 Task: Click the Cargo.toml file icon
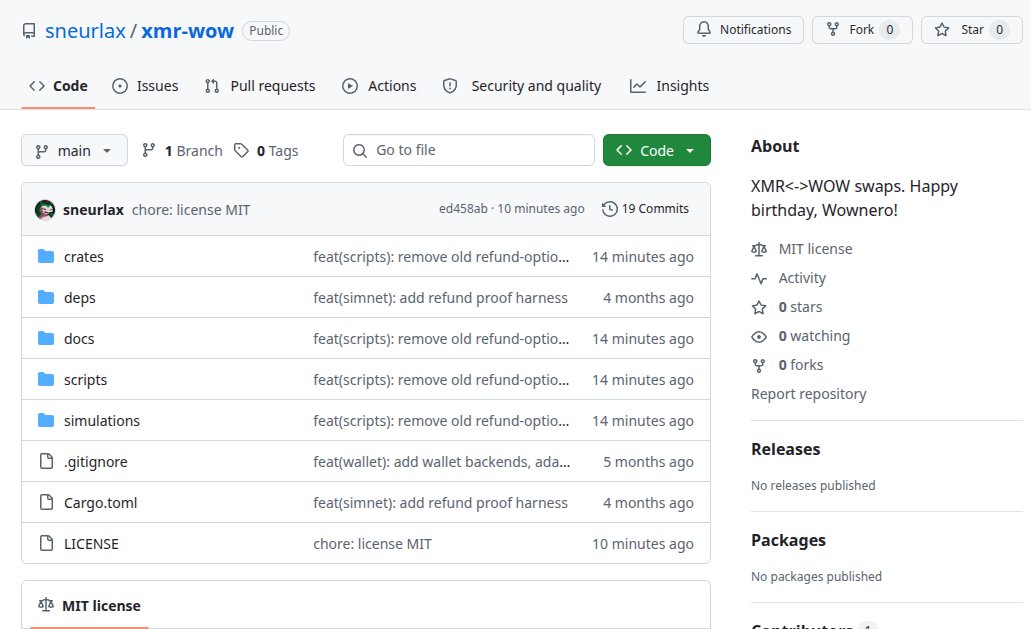[x=46, y=503]
